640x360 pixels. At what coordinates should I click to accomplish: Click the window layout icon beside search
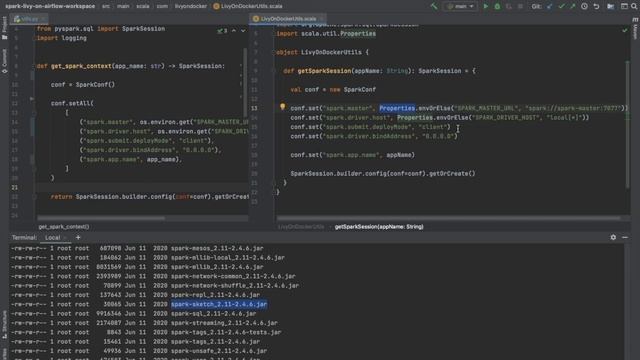pos(624,6)
